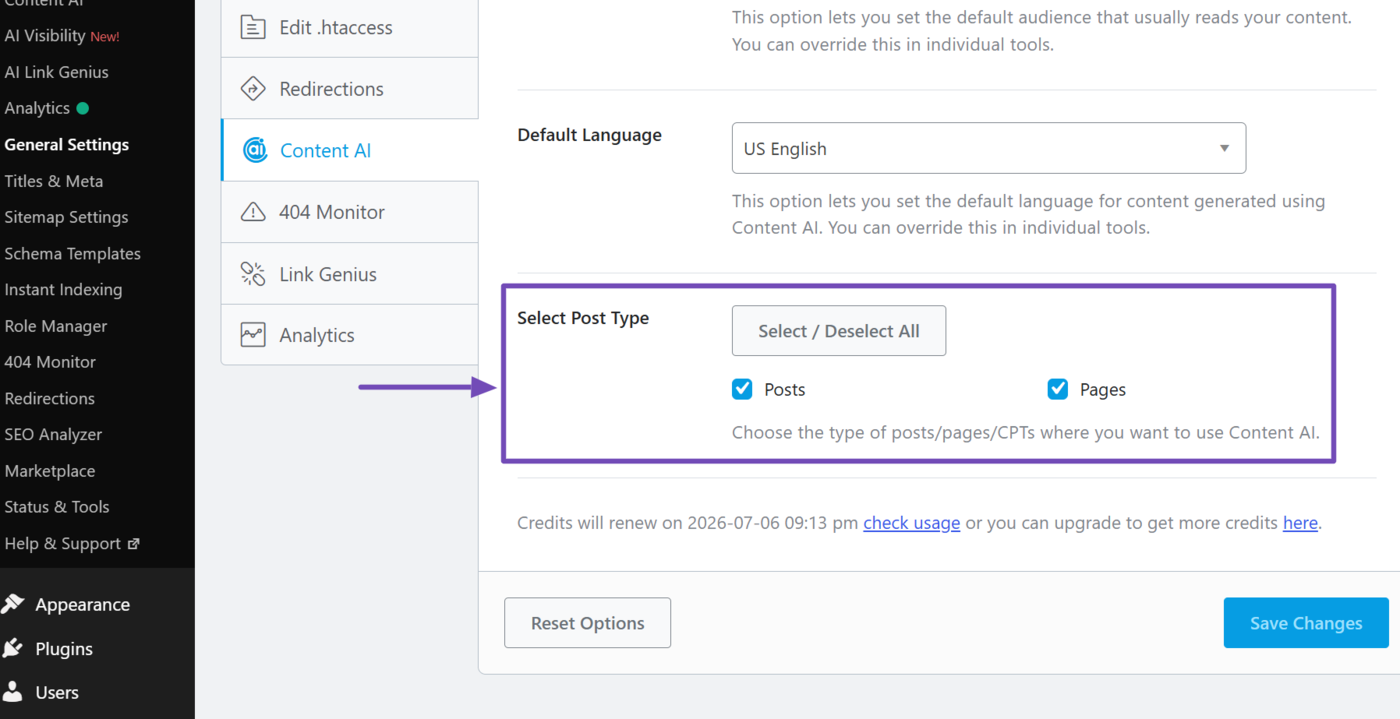Click the Save Changes button
The image size is (1400, 719).
(x=1306, y=623)
